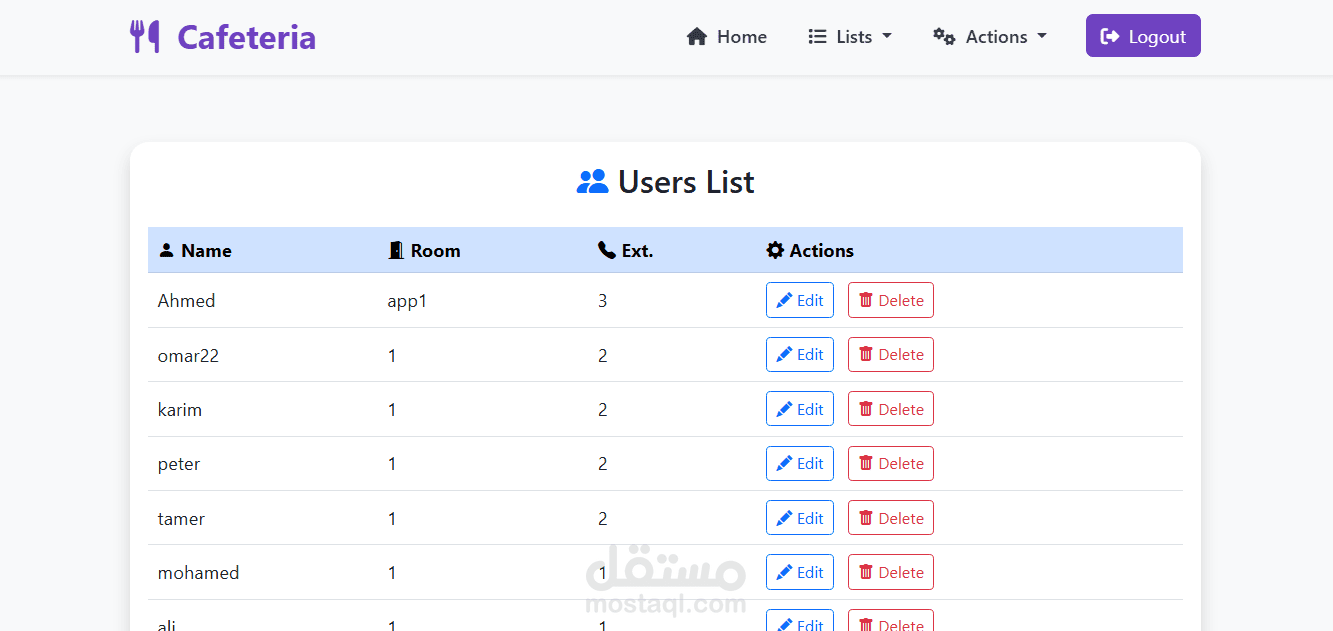Expand the Lists dropdown menu
The height and width of the screenshot is (631, 1333).
[850, 37]
